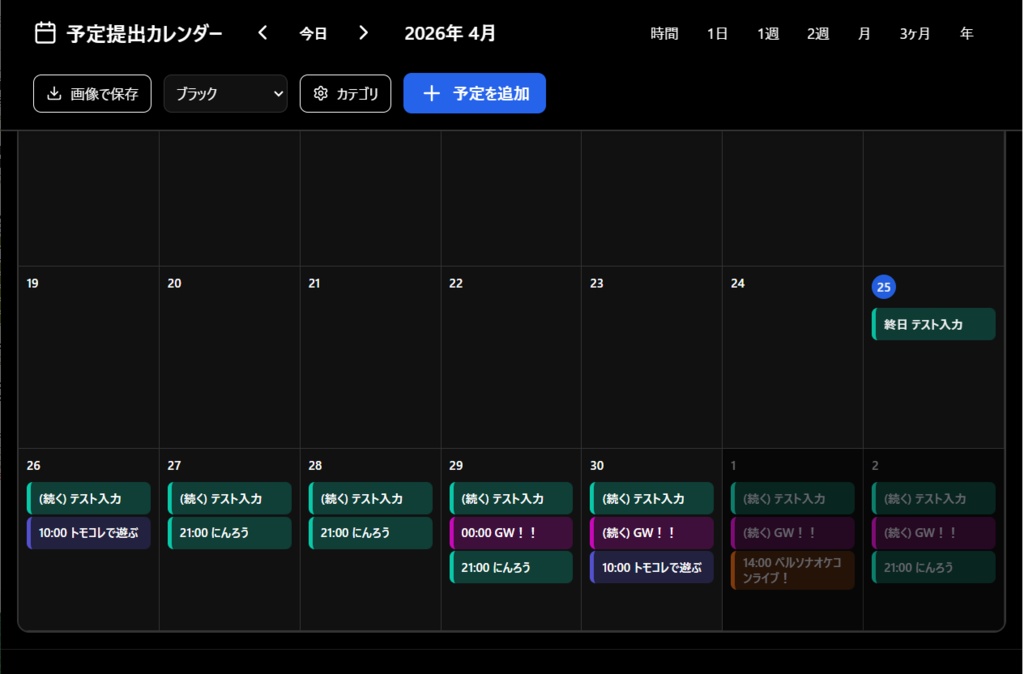Open カテゴリ settings panel
The image size is (1024, 674).
point(345,93)
